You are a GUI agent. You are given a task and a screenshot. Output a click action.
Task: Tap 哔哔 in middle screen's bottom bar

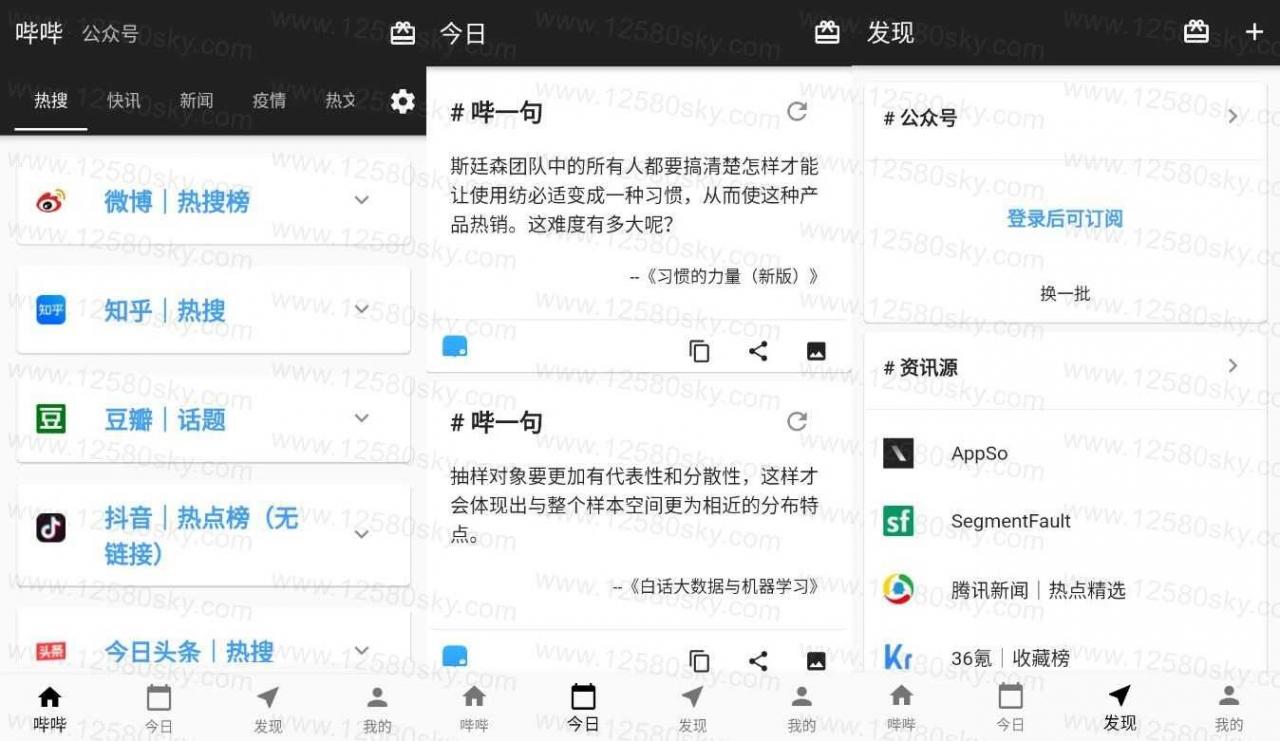coord(474,709)
